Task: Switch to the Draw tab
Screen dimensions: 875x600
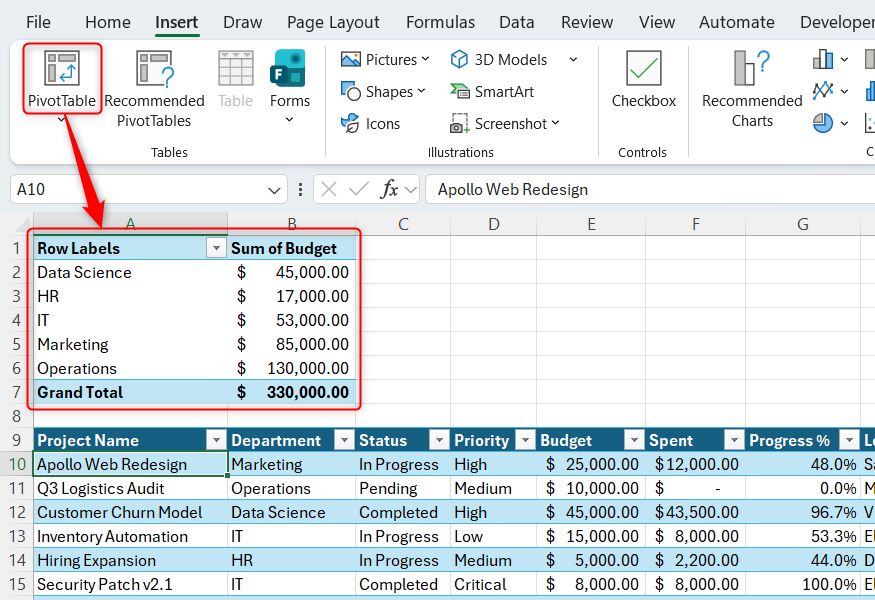Action: click(x=242, y=22)
